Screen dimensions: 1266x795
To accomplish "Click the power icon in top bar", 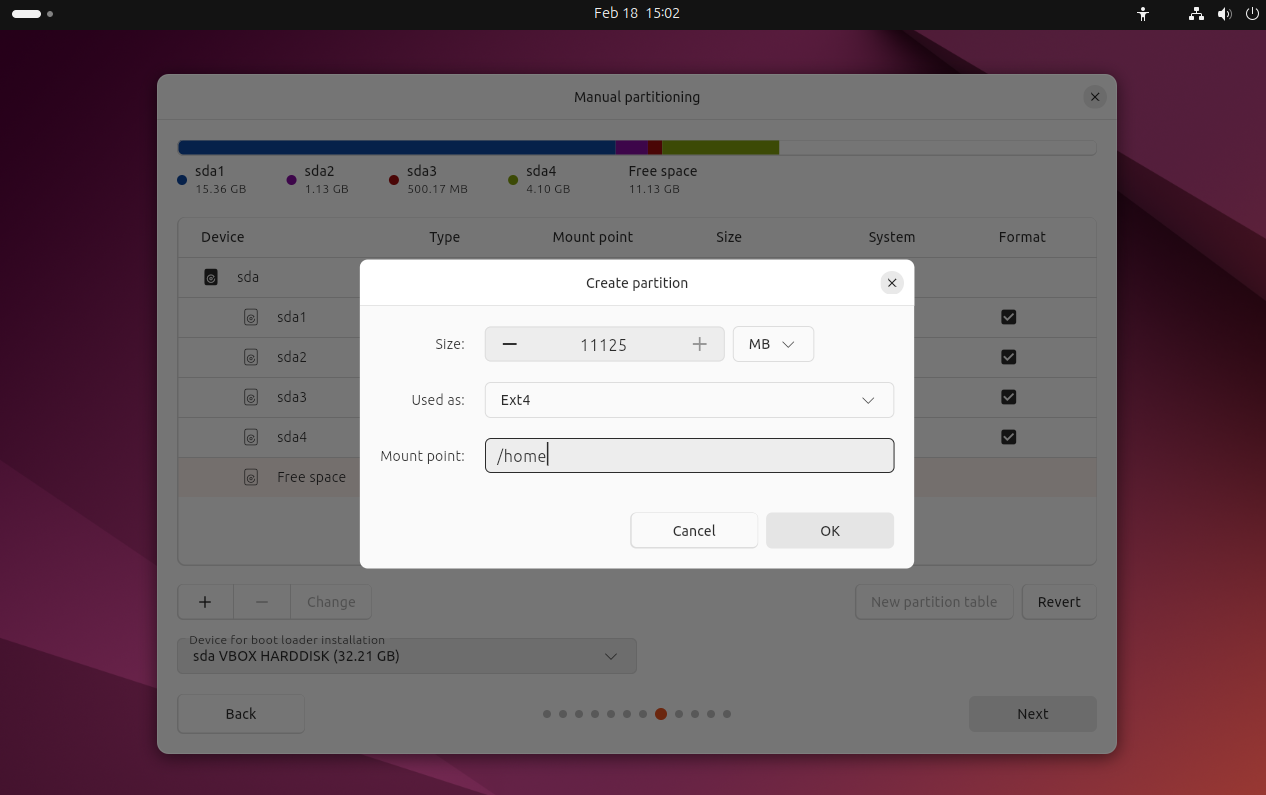I will 1252,14.
